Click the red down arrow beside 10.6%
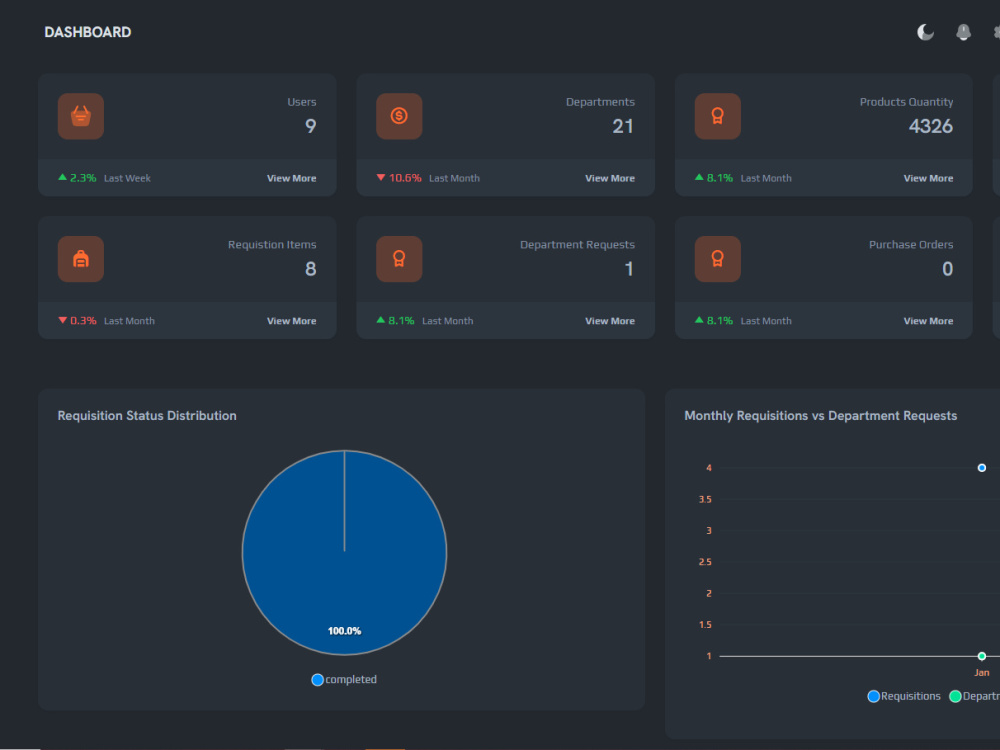 381,177
